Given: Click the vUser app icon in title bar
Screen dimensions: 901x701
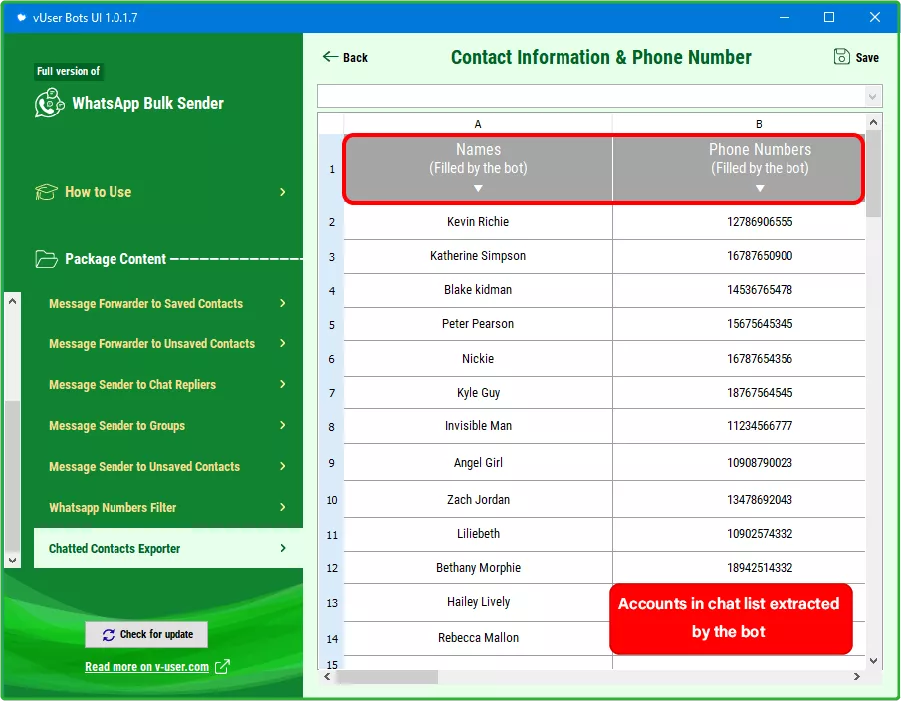Looking at the screenshot, I should (21, 17).
